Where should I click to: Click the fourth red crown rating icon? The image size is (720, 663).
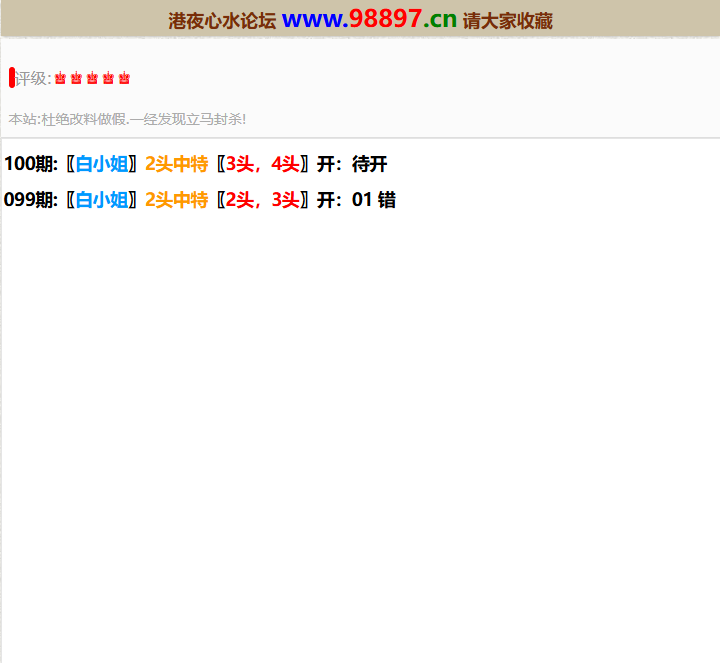108,78
